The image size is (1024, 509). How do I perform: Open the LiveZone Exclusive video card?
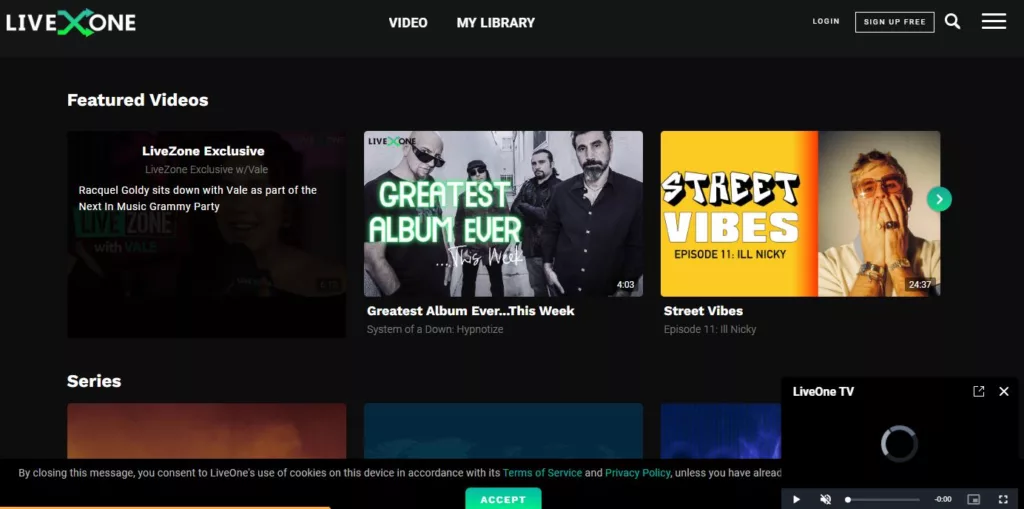tap(206, 234)
